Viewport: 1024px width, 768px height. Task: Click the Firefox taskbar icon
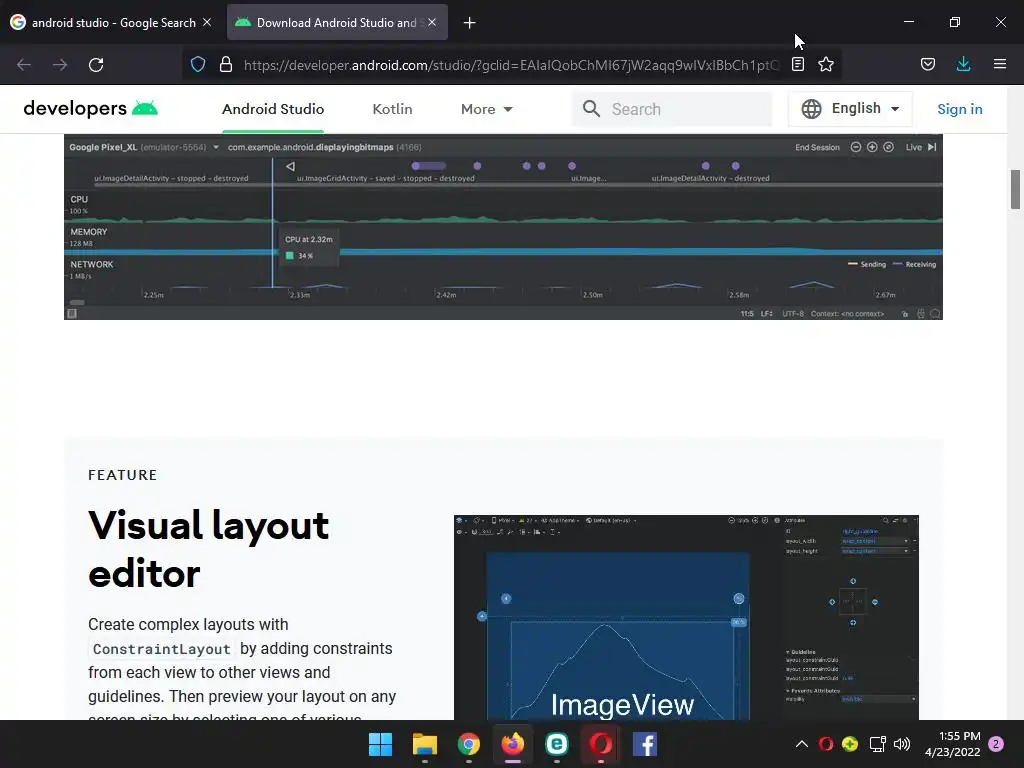(x=513, y=744)
